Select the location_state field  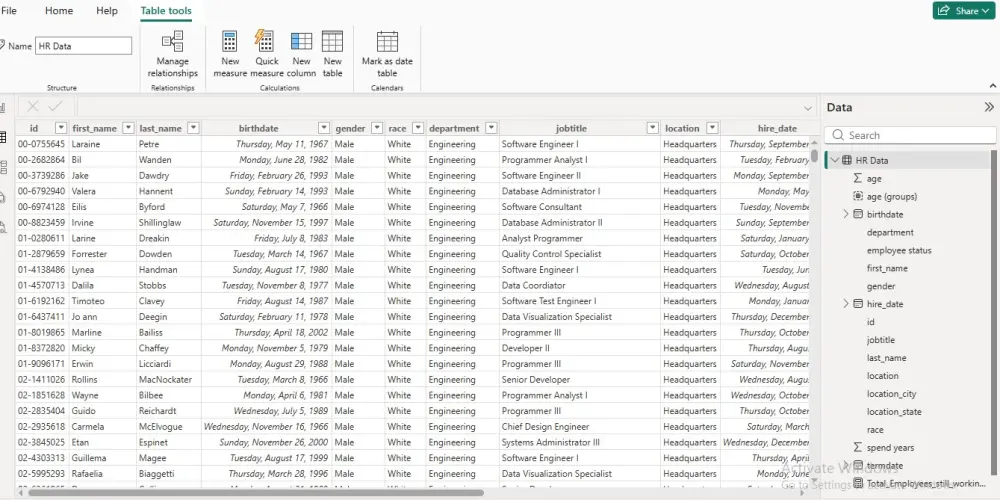(x=893, y=411)
